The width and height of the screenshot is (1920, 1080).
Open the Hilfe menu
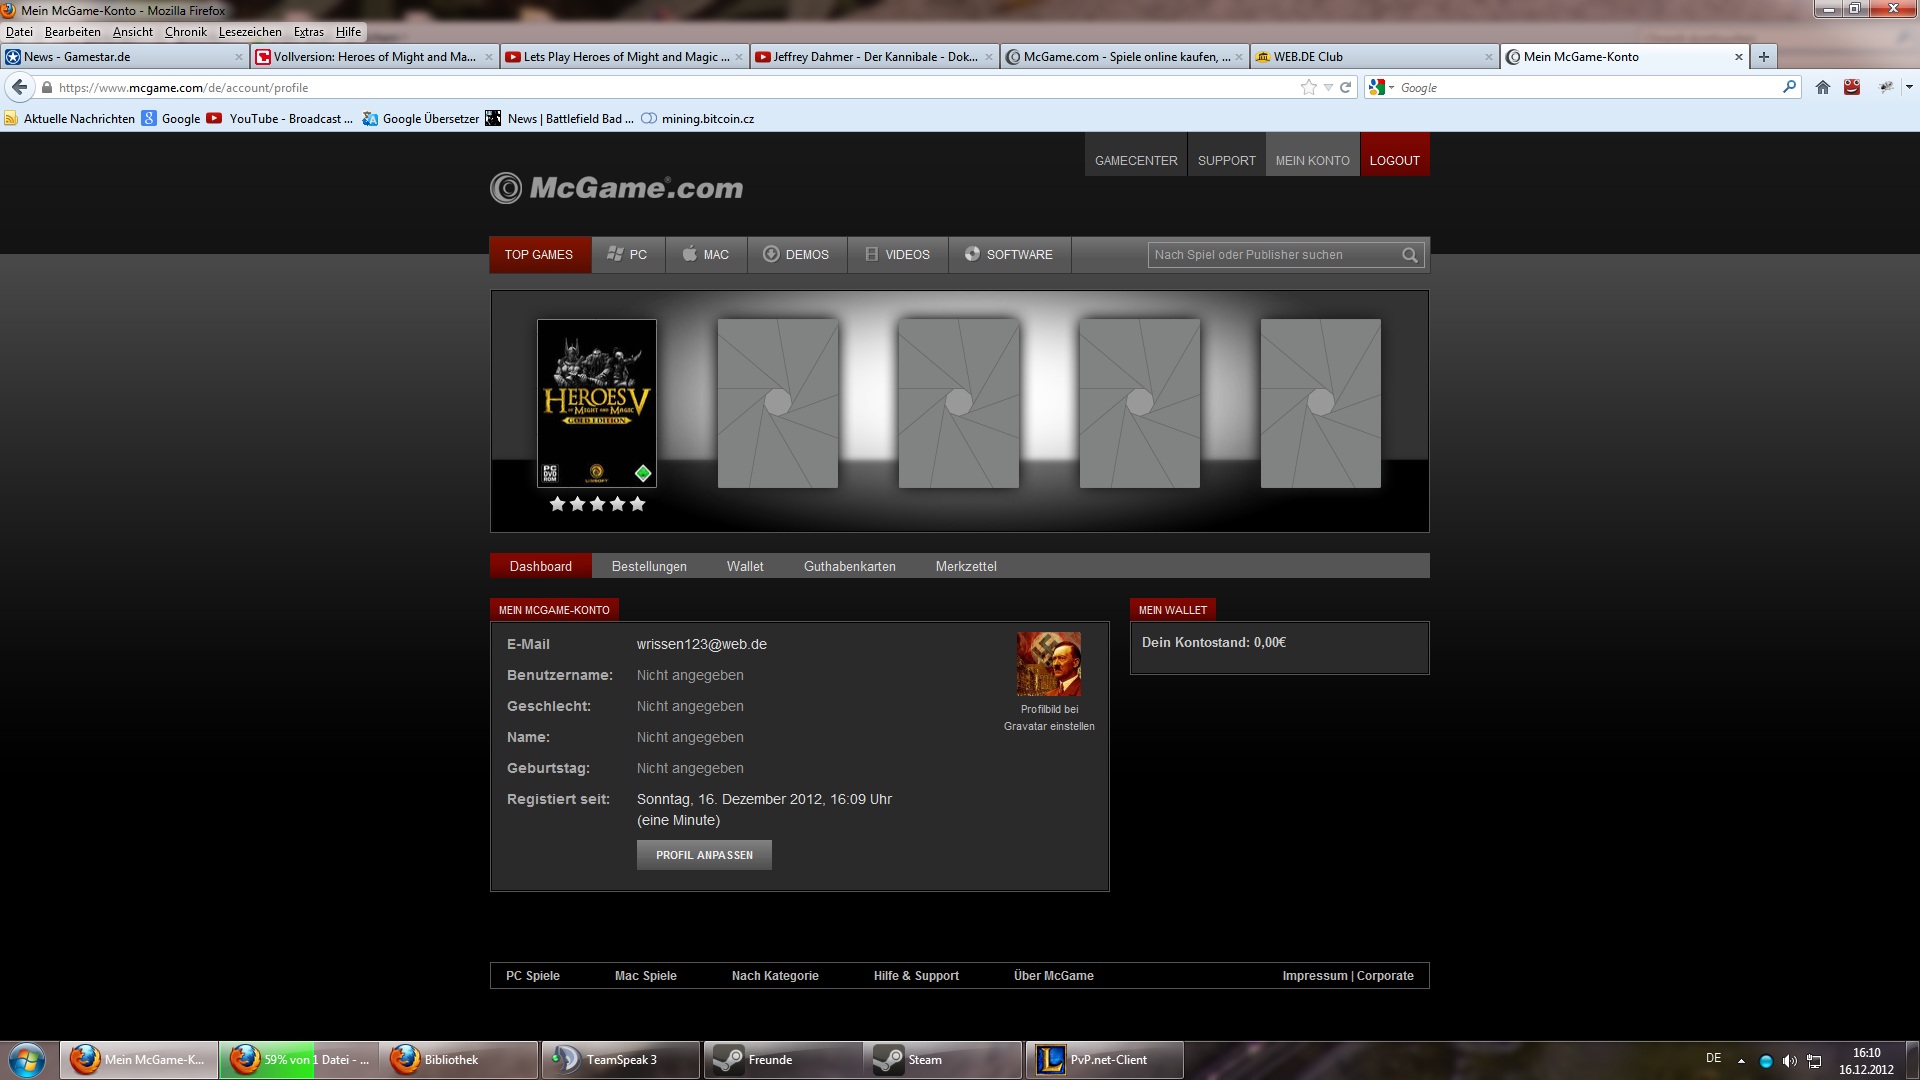[348, 32]
